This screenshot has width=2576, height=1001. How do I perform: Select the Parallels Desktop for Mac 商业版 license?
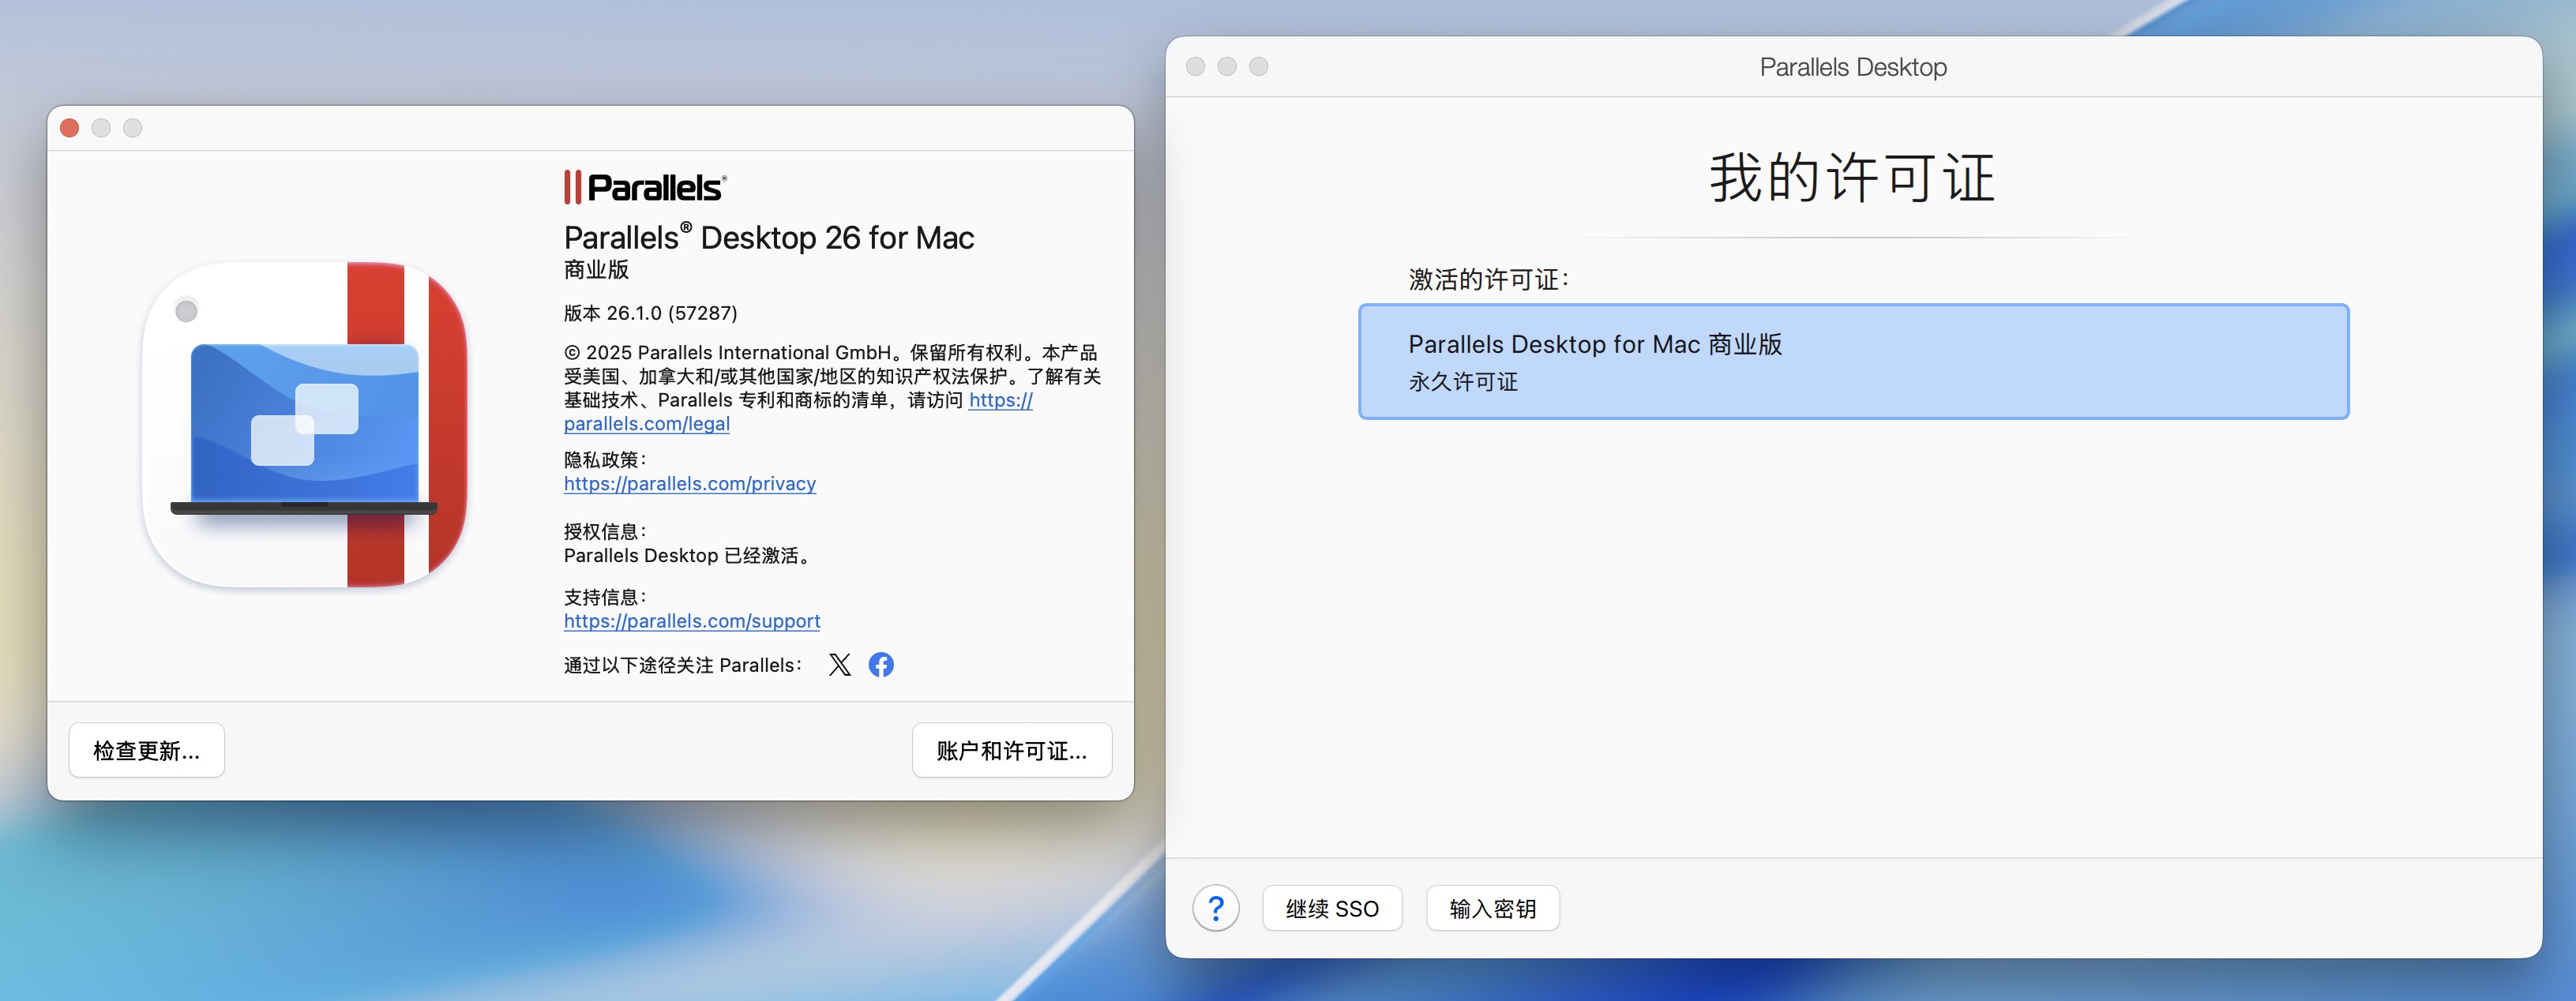tap(1852, 361)
